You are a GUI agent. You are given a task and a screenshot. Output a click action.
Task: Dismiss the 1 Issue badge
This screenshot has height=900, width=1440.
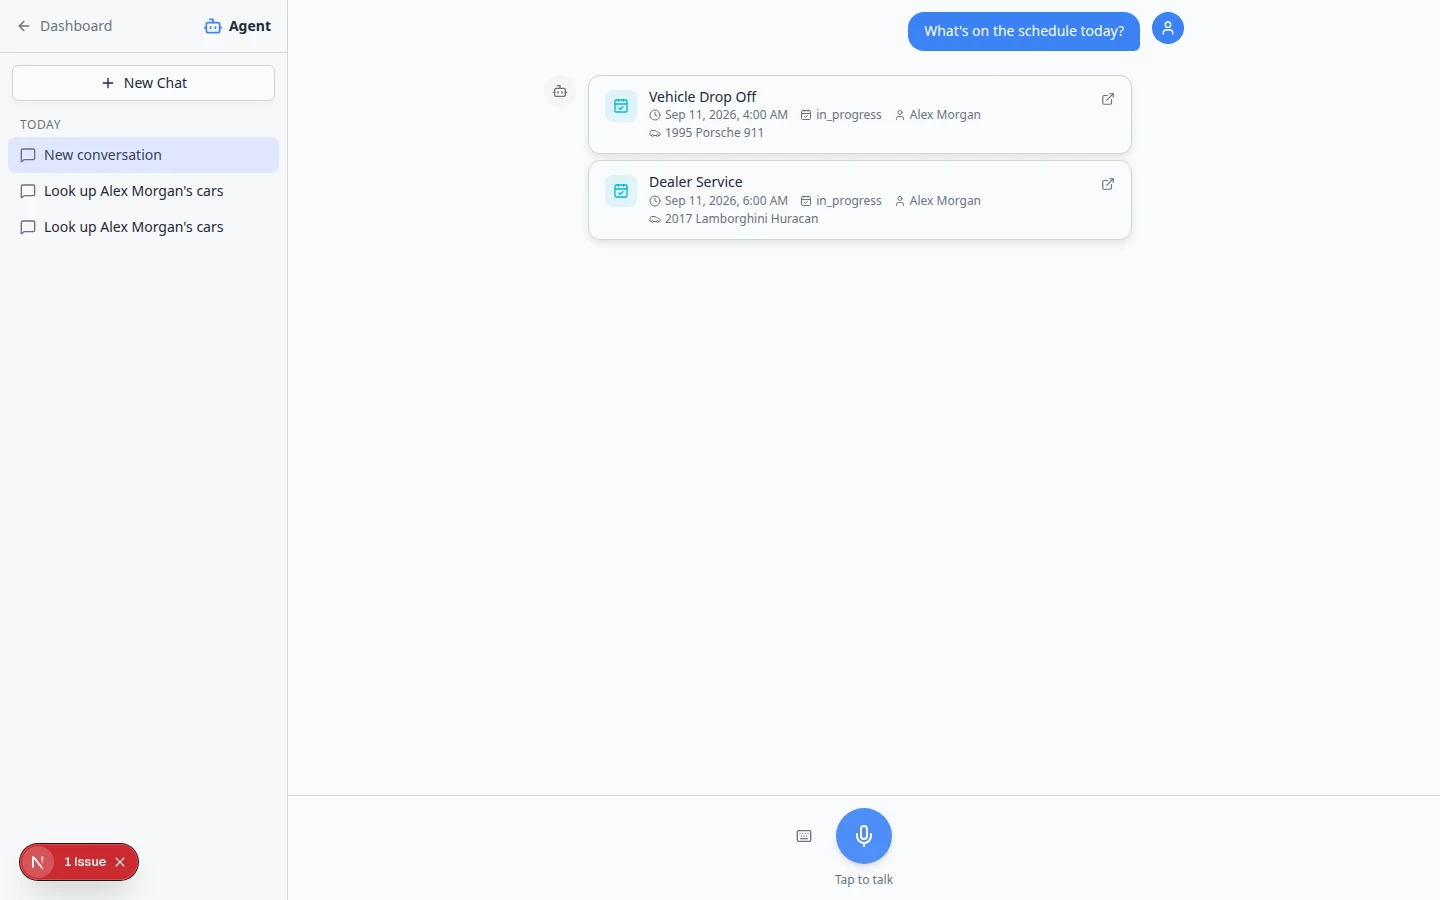pos(120,862)
